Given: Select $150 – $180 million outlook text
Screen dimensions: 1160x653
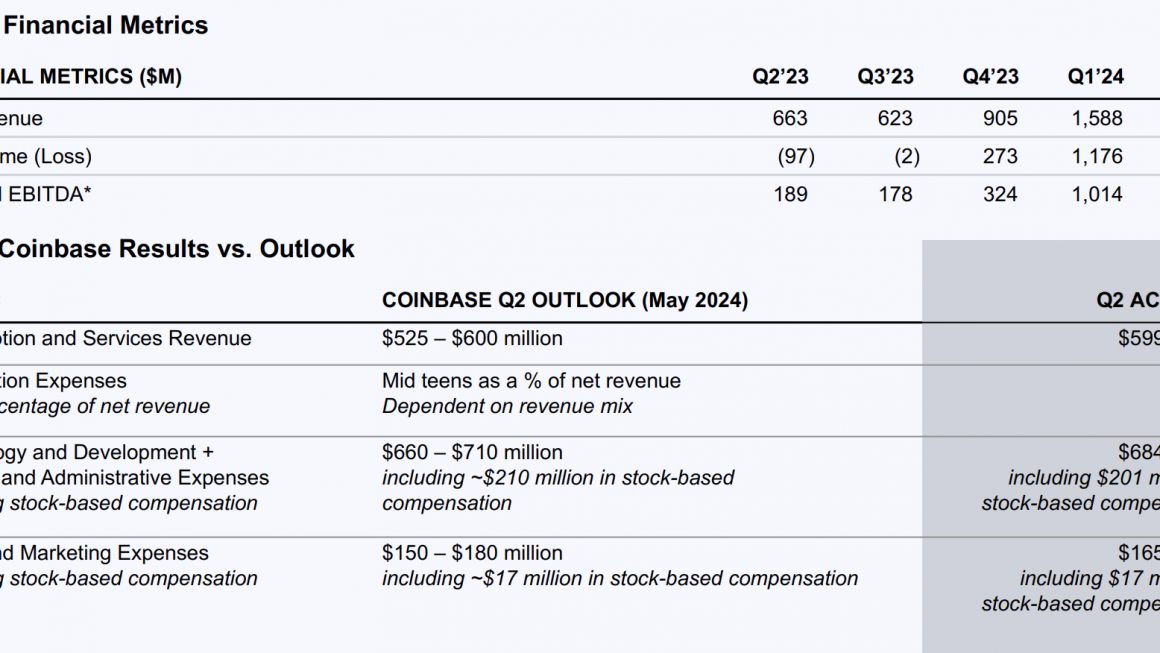Looking at the screenshot, I should 472,553.
